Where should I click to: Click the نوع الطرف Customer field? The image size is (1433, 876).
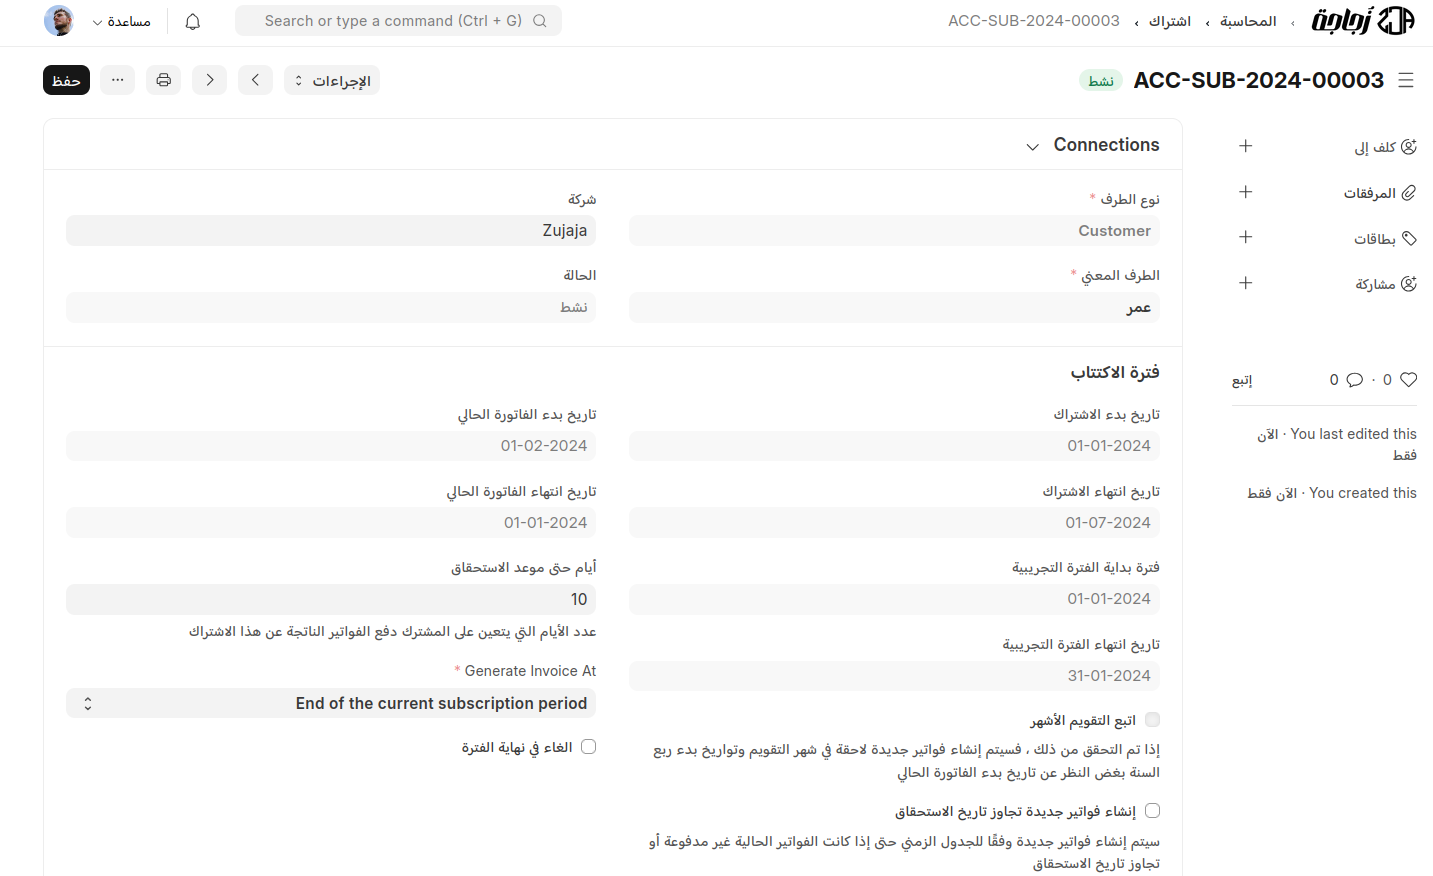pyautogui.click(x=894, y=230)
